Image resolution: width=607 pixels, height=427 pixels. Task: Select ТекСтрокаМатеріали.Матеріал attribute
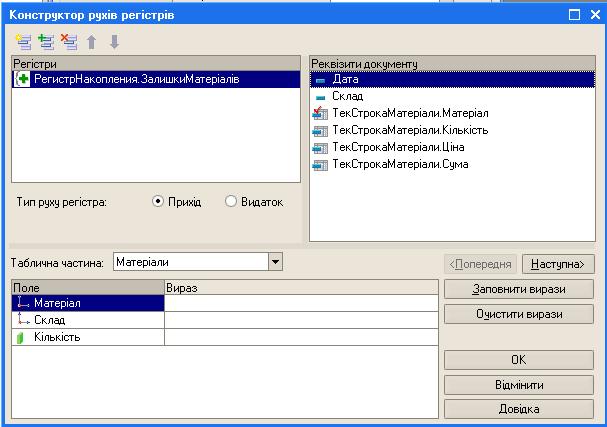453,113
